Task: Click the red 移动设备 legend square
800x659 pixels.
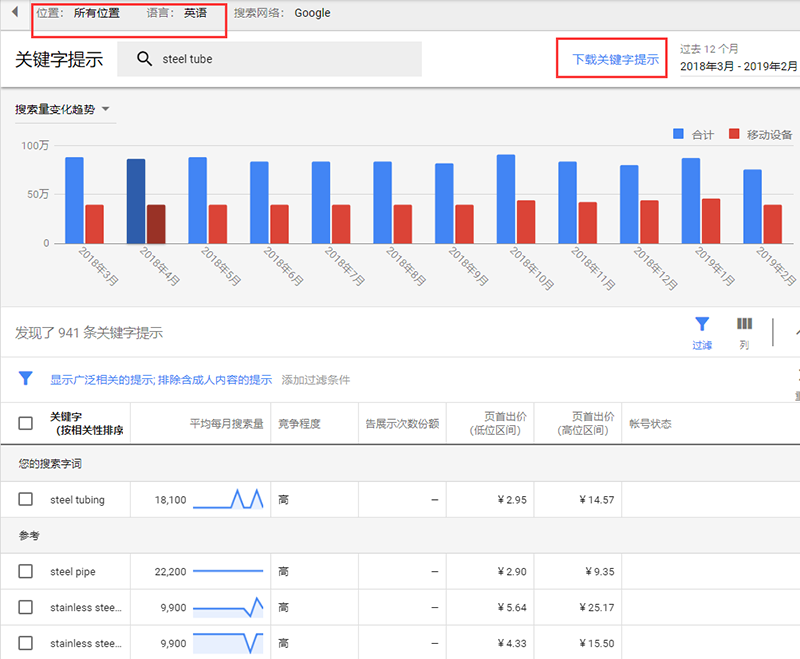Action: pos(734,134)
